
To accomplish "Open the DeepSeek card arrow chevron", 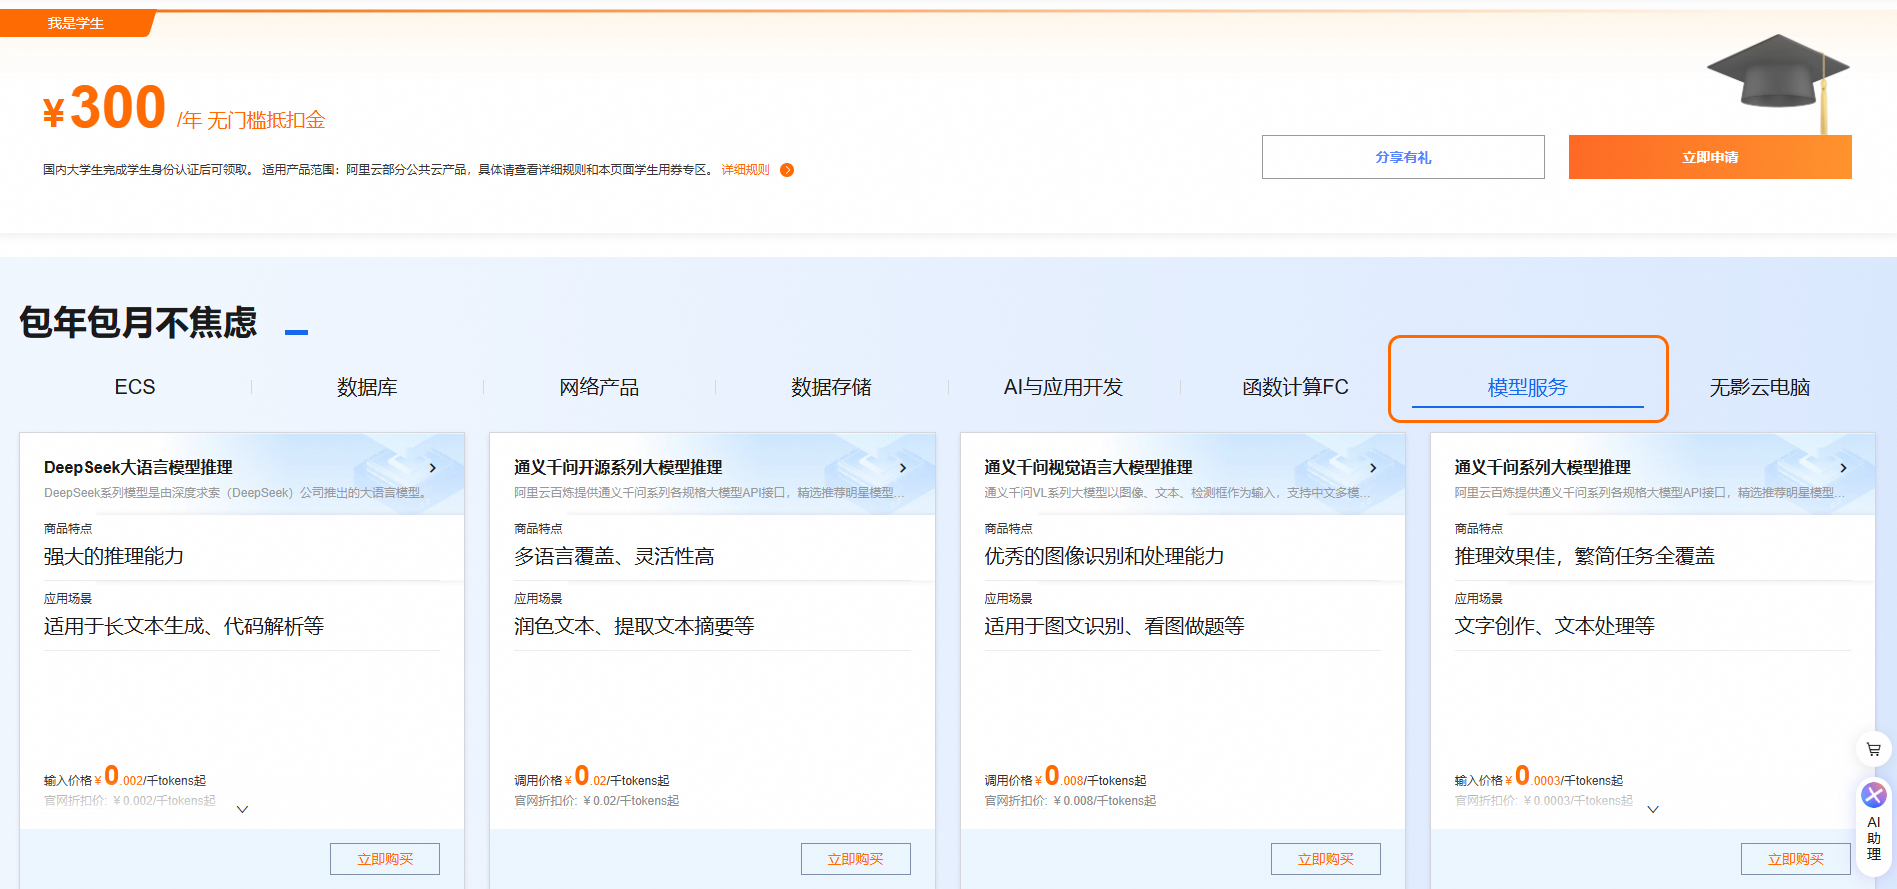I will pyautogui.click(x=432, y=468).
